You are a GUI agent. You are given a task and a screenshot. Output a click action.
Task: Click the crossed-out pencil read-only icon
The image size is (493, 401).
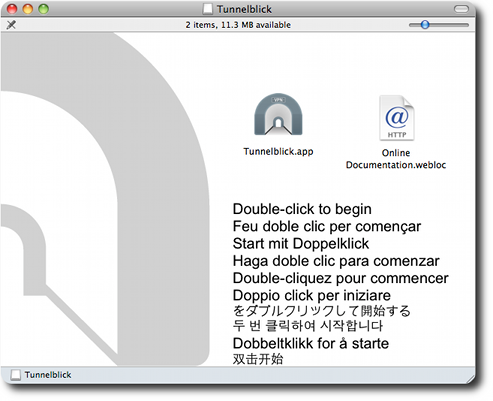click(x=11, y=25)
